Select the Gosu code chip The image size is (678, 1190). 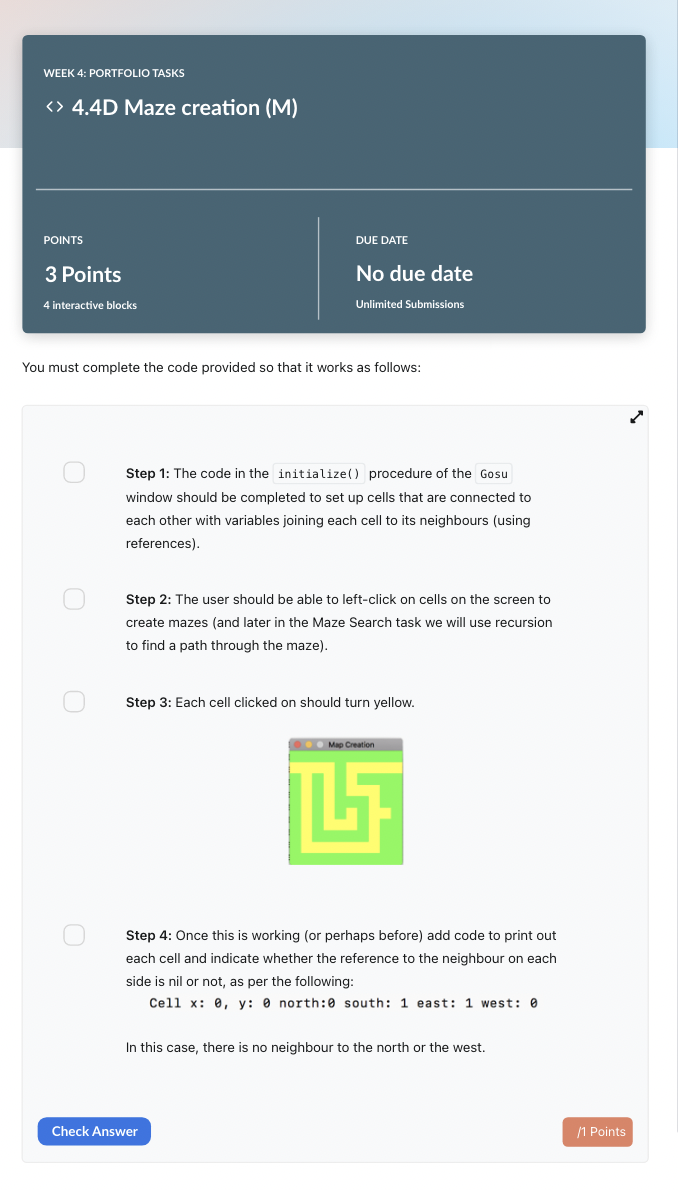(494, 474)
